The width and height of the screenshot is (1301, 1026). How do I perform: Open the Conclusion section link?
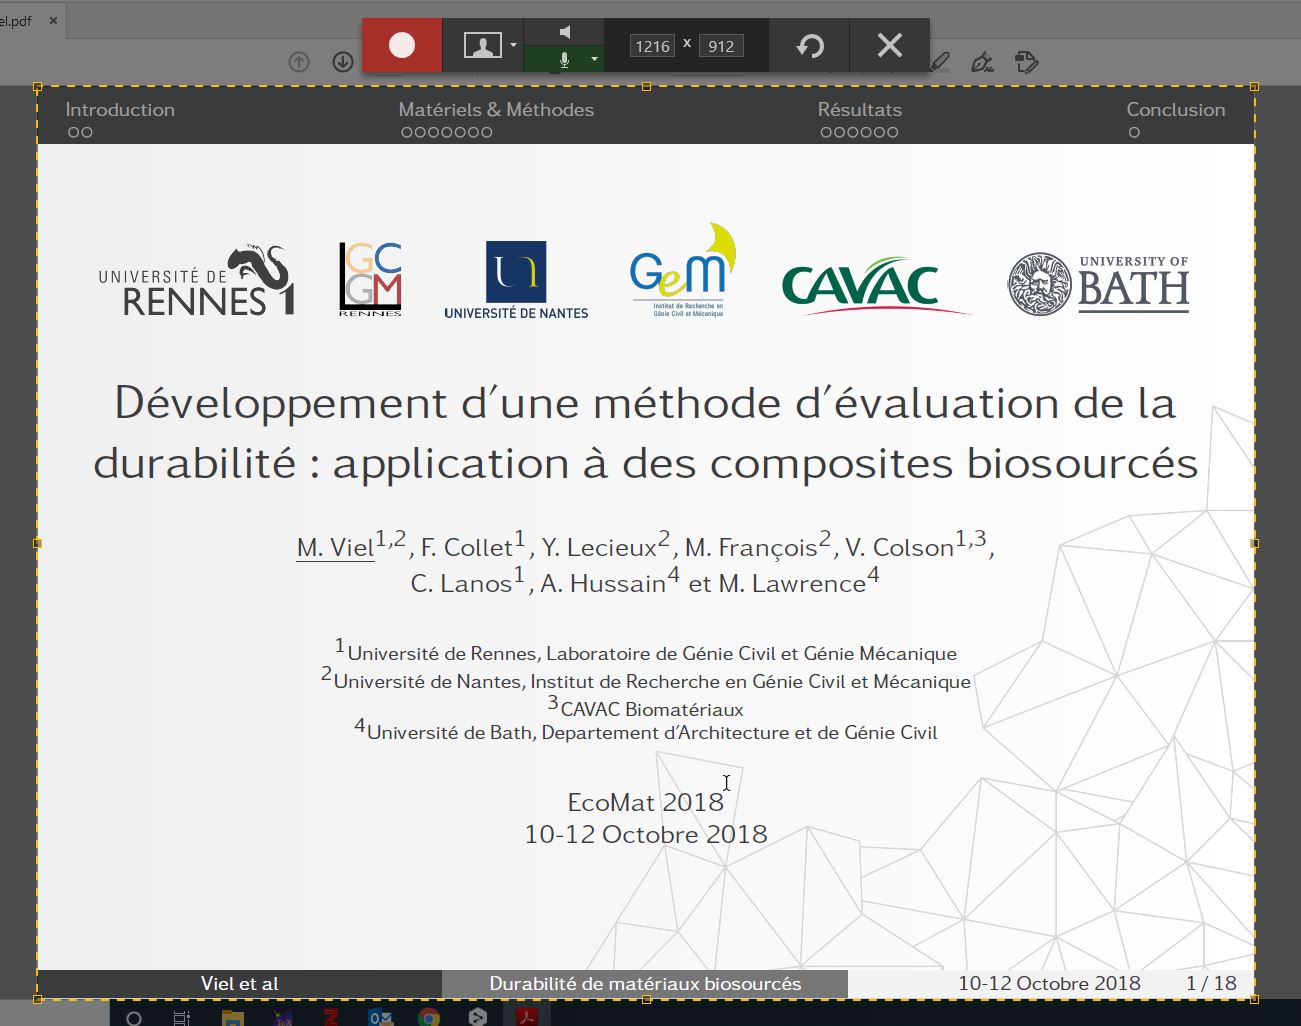pyautogui.click(x=1175, y=110)
